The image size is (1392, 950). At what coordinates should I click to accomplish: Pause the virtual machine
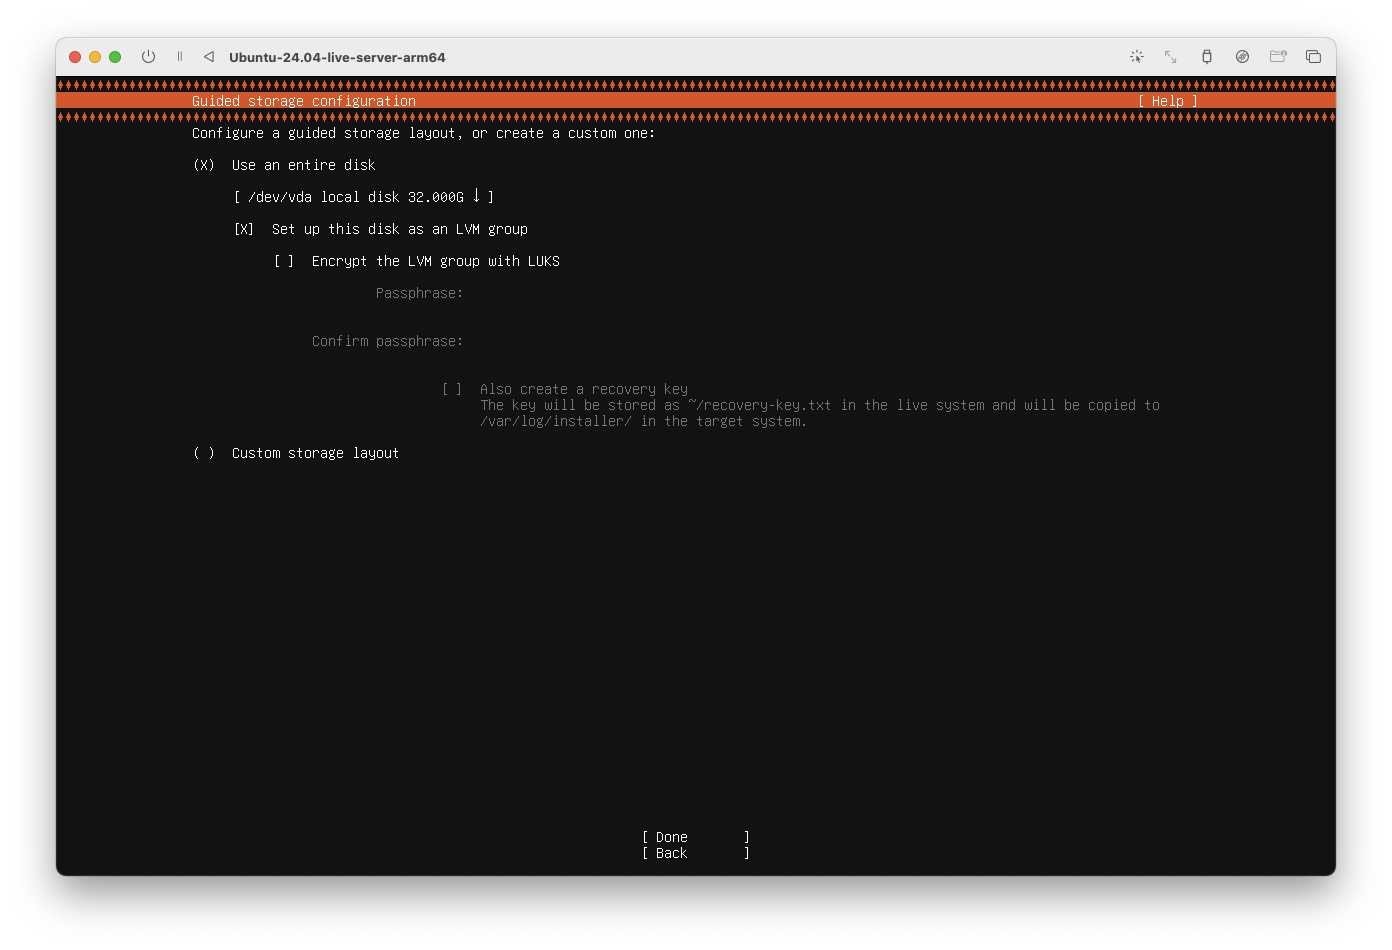180,57
